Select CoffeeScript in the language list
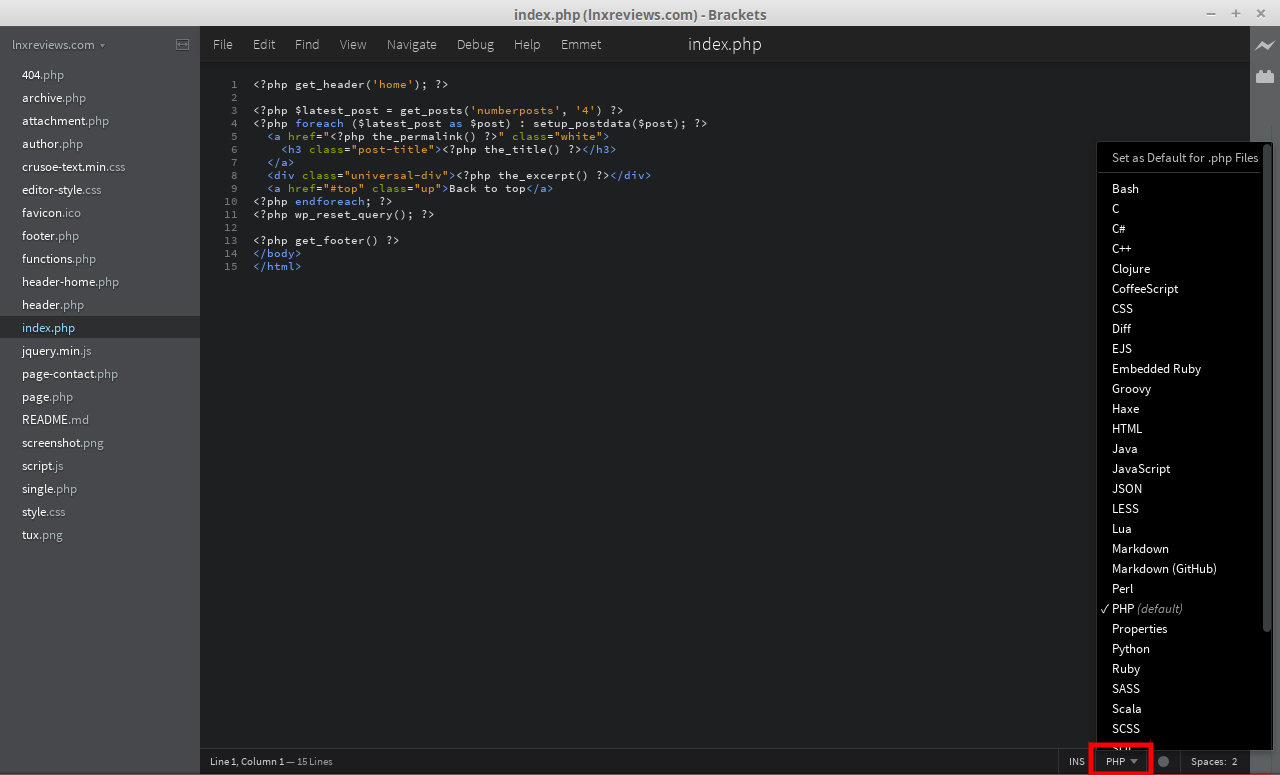 pyautogui.click(x=1145, y=288)
